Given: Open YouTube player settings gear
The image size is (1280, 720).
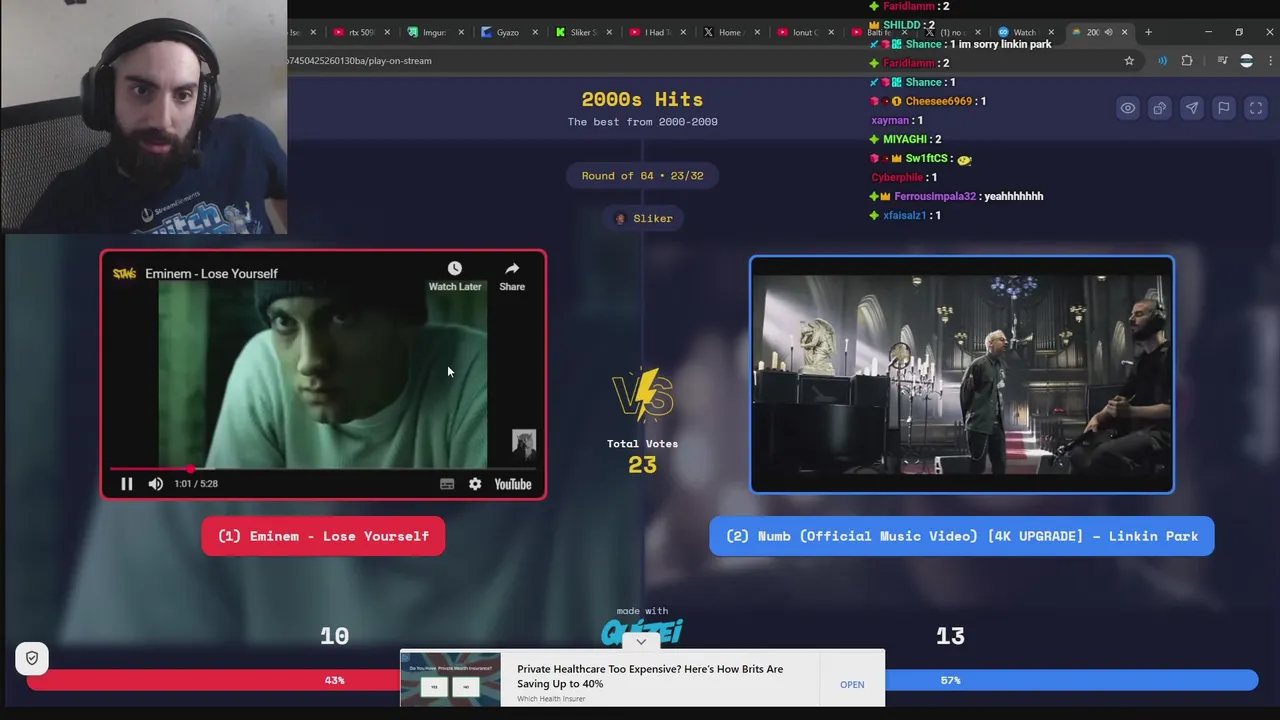Looking at the screenshot, I should tap(475, 484).
